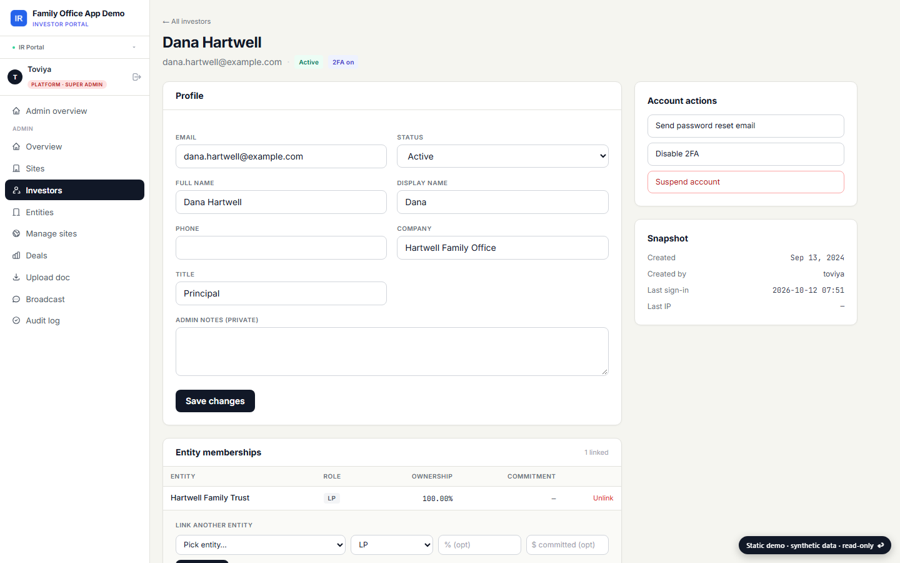This screenshot has height=563, width=900.
Task: Click the green Active status badge
Action: tap(309, 62)
